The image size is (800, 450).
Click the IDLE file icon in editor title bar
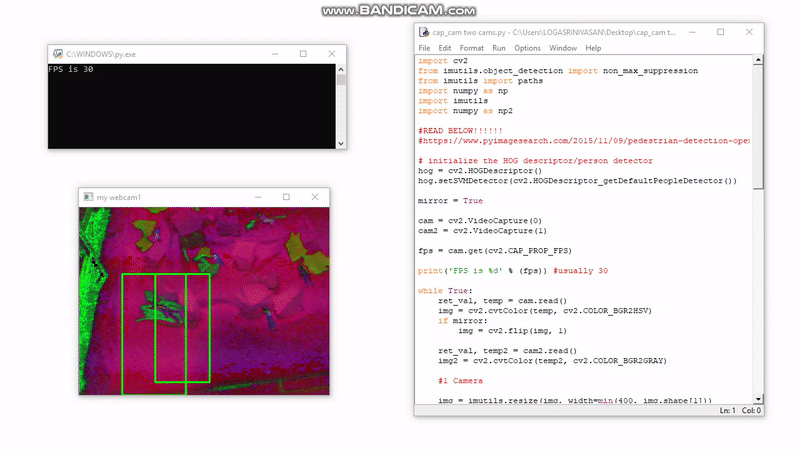[x=424, y=32]
